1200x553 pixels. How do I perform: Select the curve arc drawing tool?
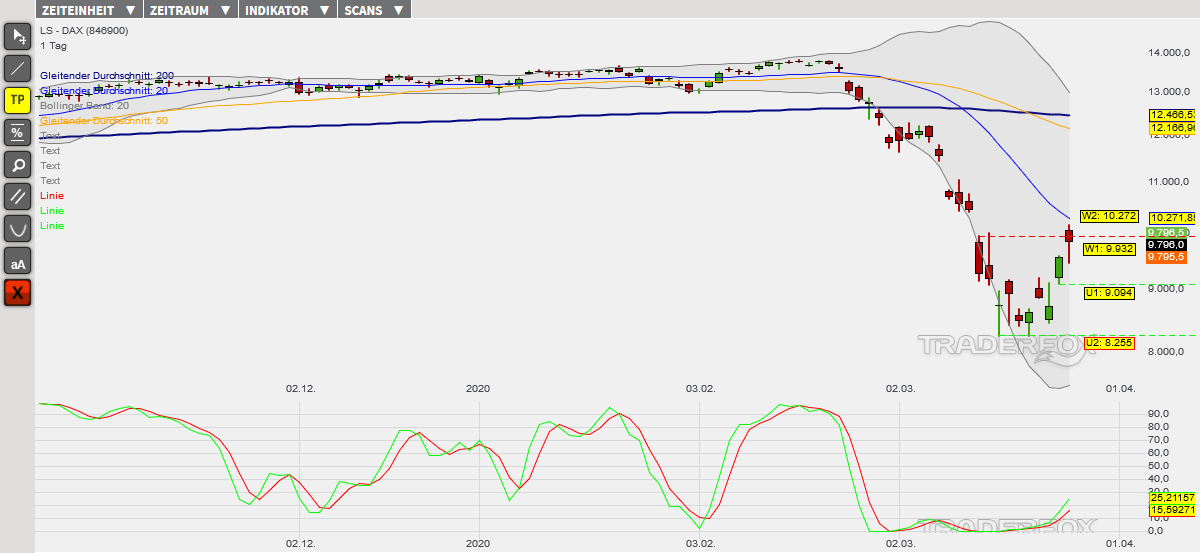pos(17,229)
